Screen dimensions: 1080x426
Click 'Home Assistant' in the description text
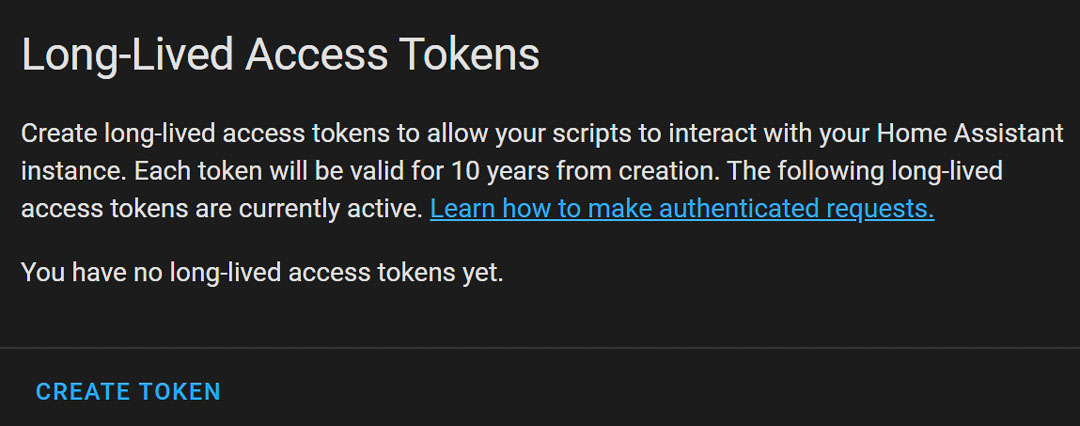coord(970,134)
